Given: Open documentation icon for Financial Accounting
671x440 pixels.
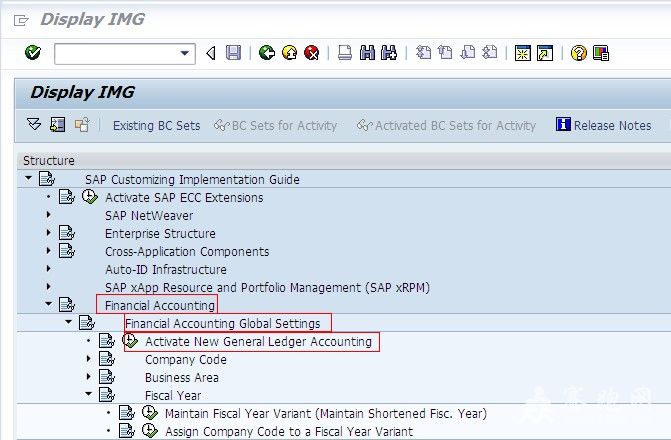Looking at the screenshot, I should 67,304.
